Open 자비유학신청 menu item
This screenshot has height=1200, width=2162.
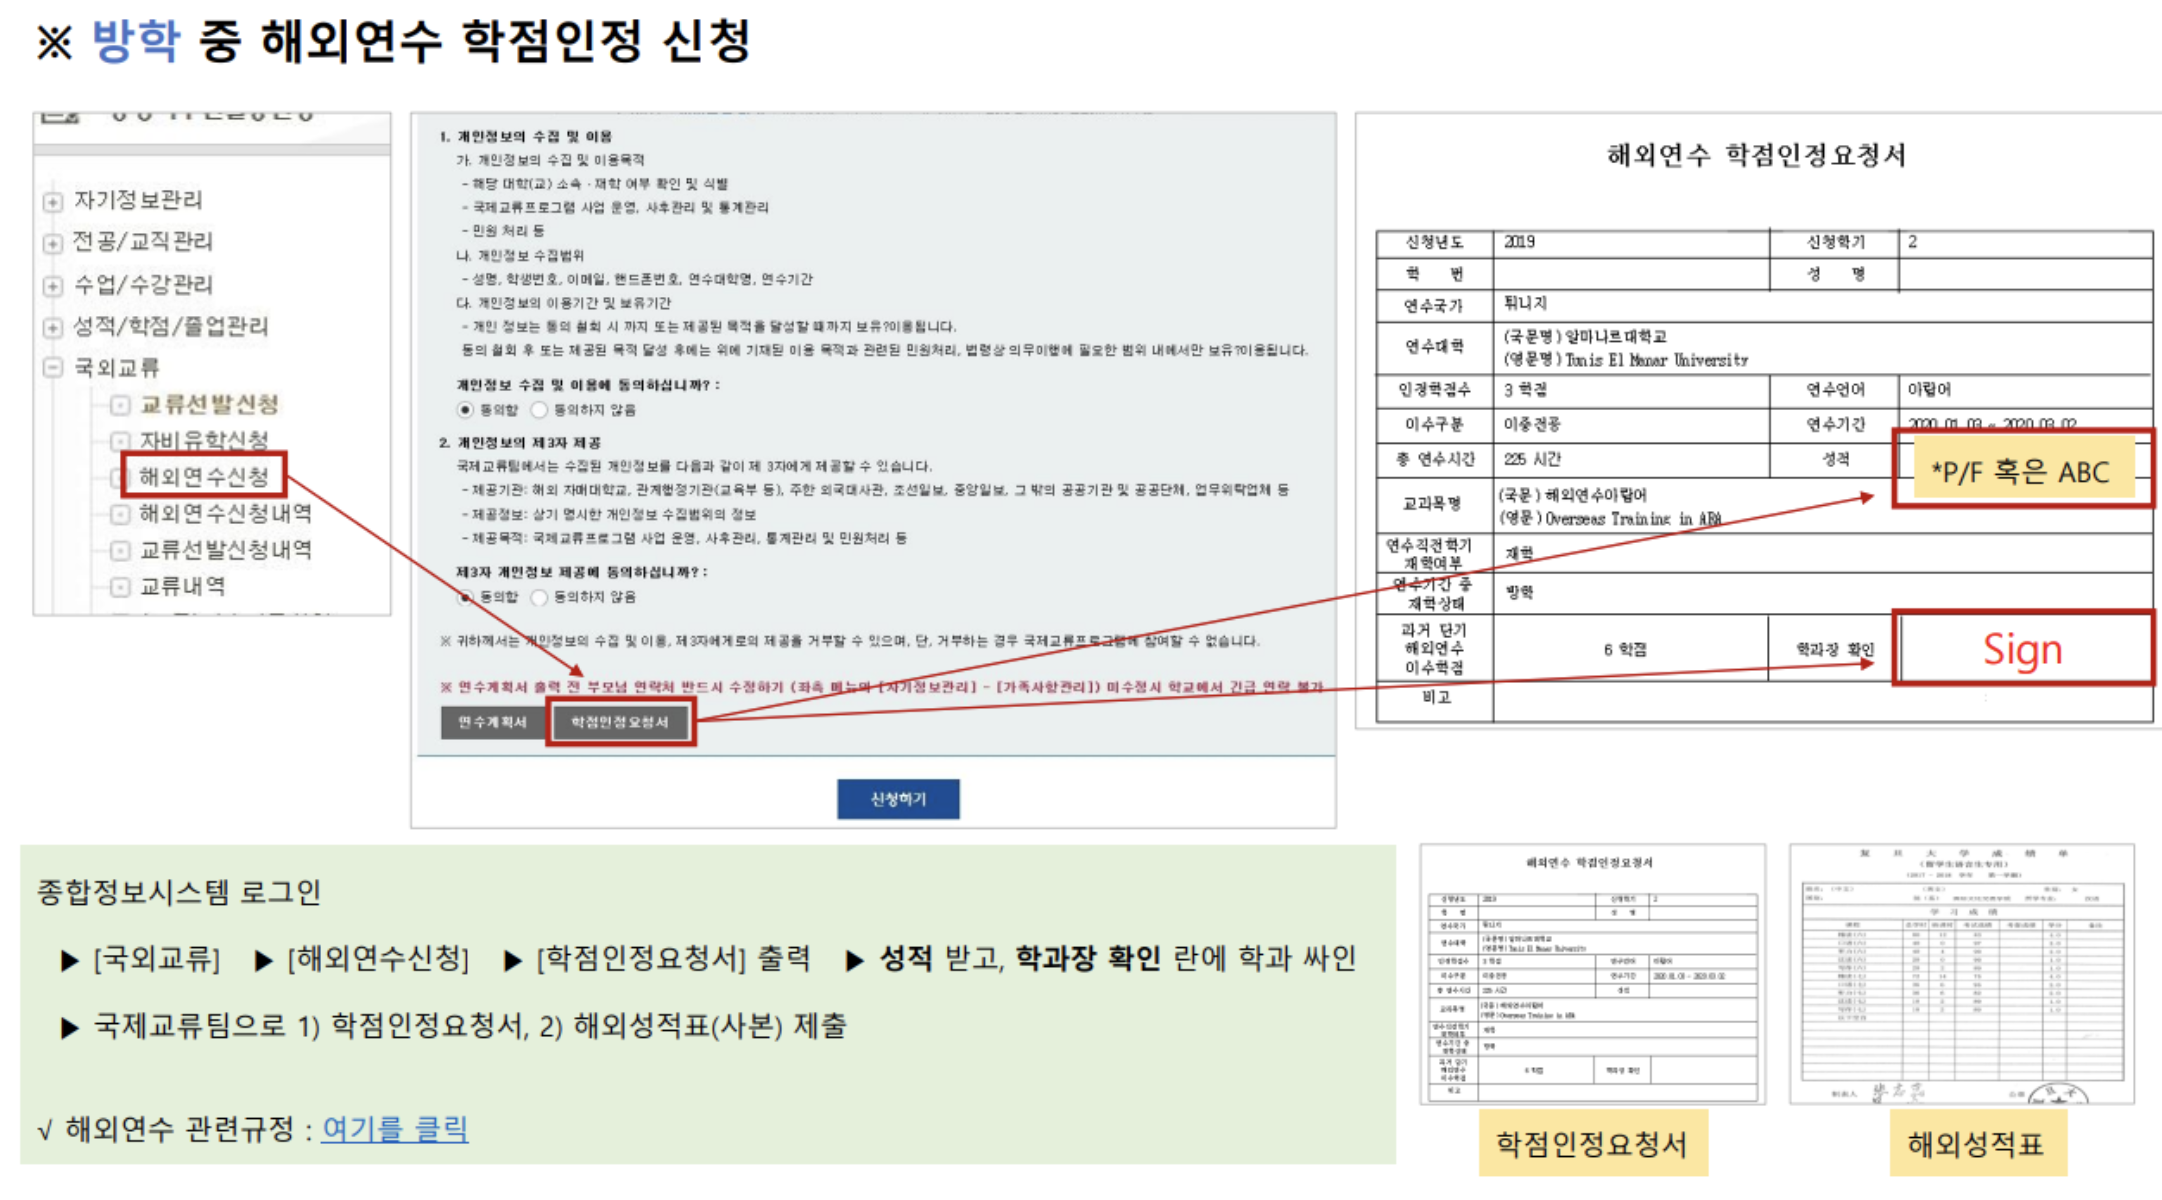203,441
